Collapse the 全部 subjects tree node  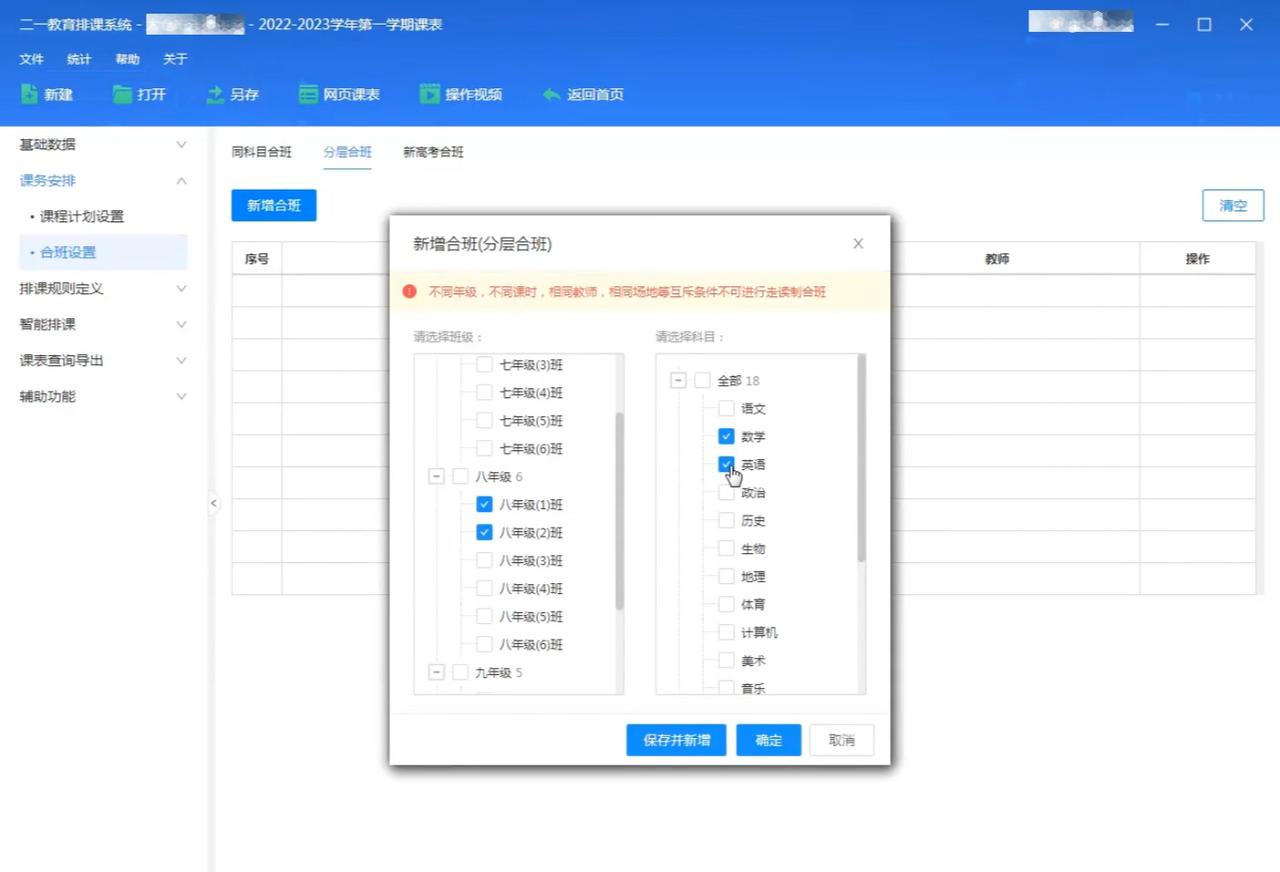click(678, 381)
